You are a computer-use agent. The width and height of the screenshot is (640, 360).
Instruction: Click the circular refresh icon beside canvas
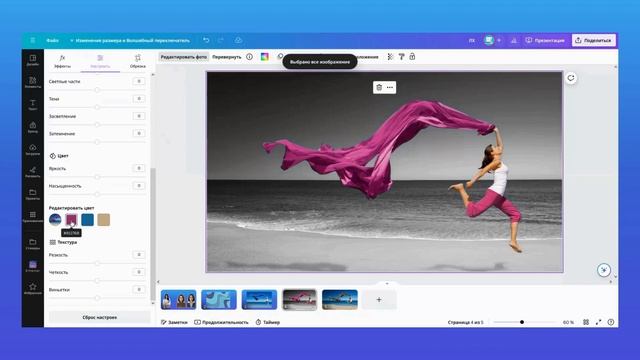point(571,78)
